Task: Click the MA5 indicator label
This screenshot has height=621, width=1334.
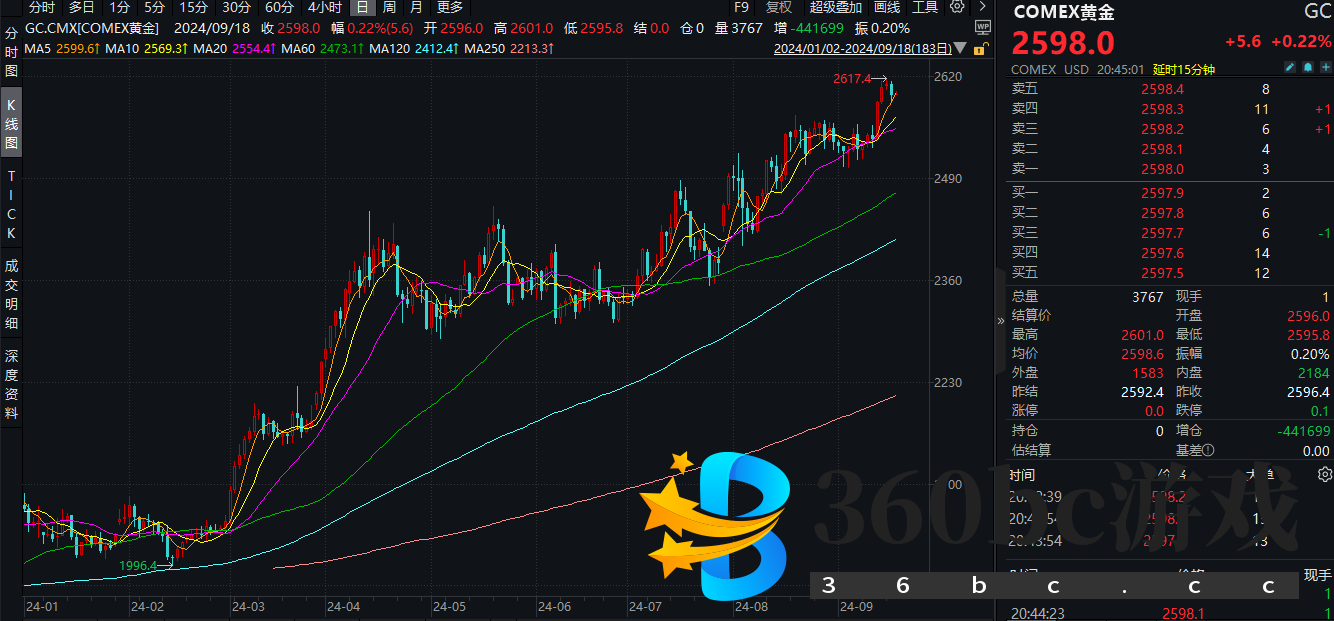Action: coord(38,48)
